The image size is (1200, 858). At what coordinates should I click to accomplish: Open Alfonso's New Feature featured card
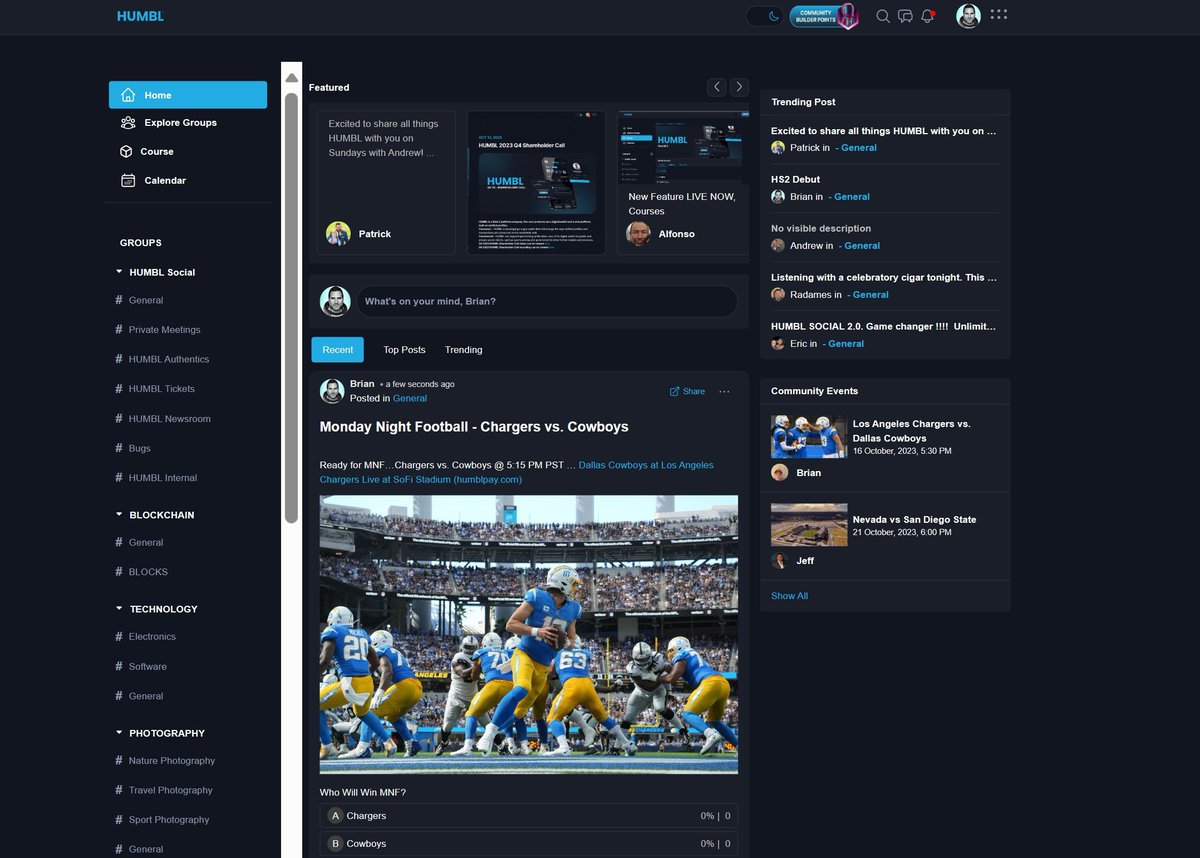click(683, 182)
